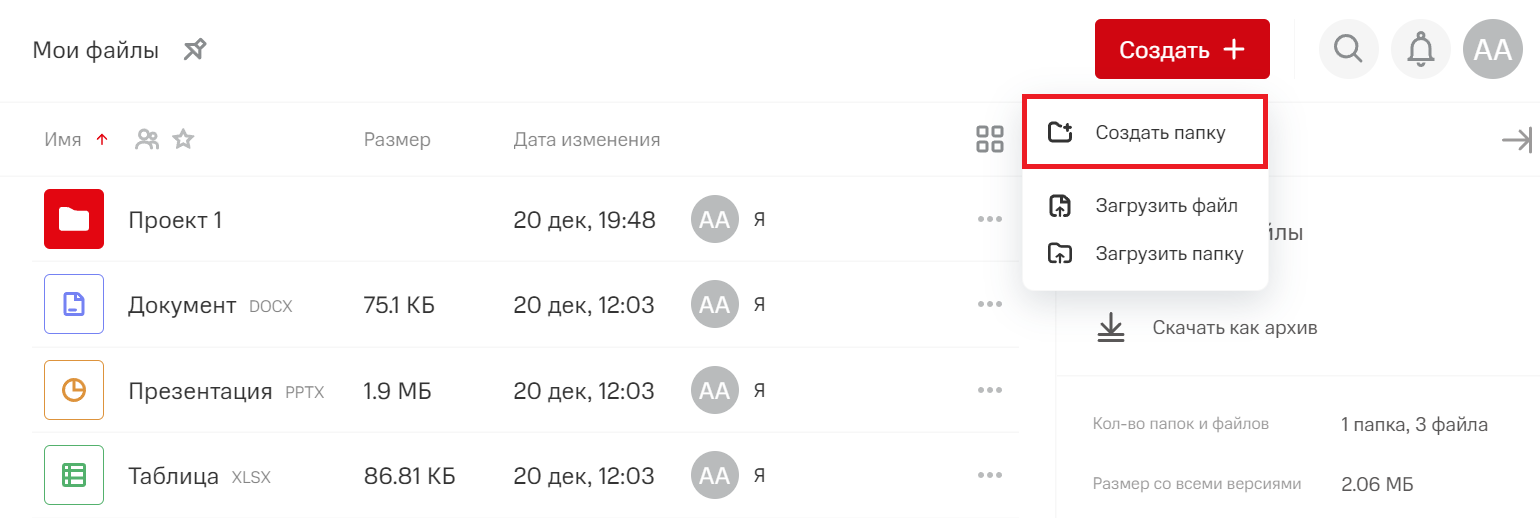Click the favorites star column icon
The height and width of the screenshot is (518, 1540).
(183, 140)
